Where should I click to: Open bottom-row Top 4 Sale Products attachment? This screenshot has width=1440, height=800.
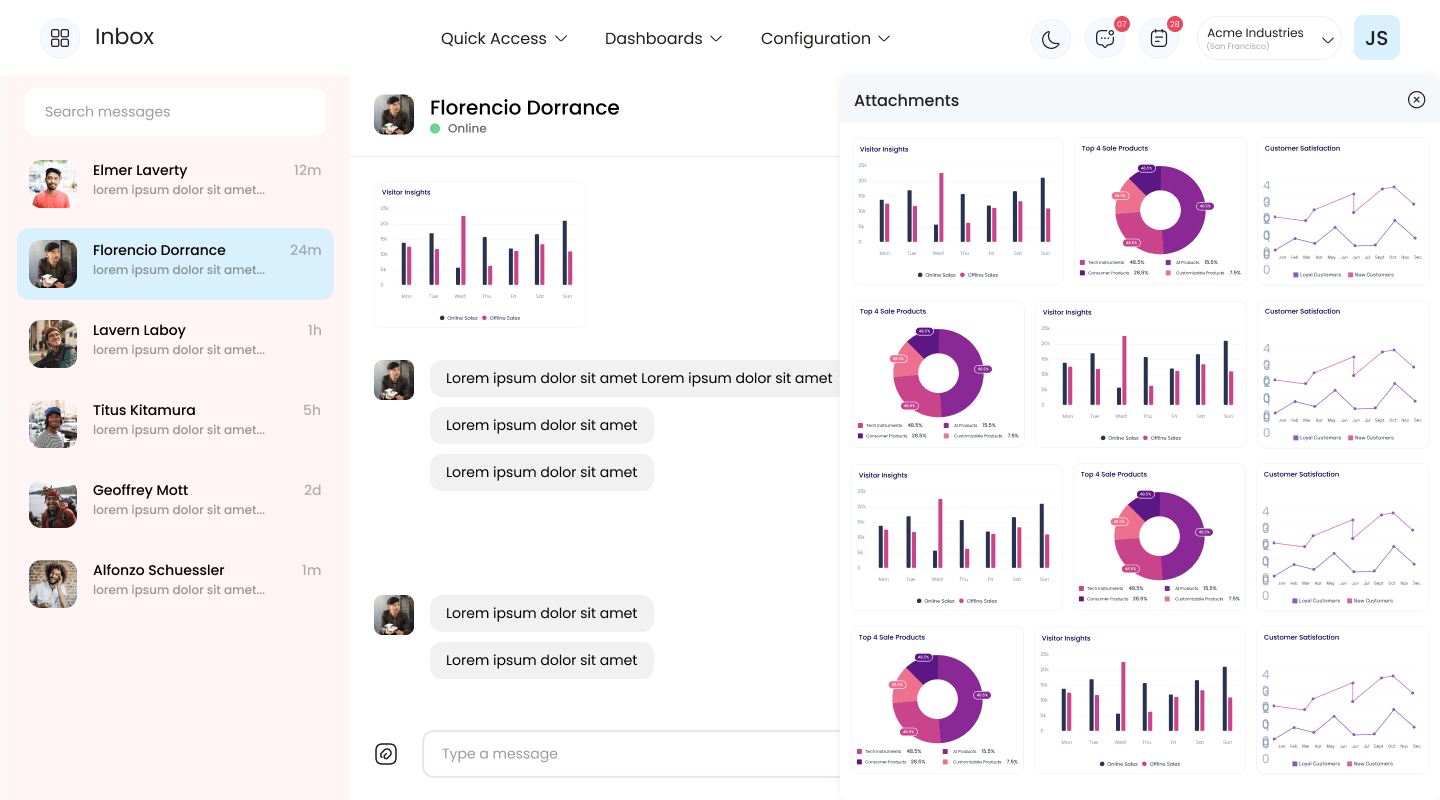tap(938, 700)
